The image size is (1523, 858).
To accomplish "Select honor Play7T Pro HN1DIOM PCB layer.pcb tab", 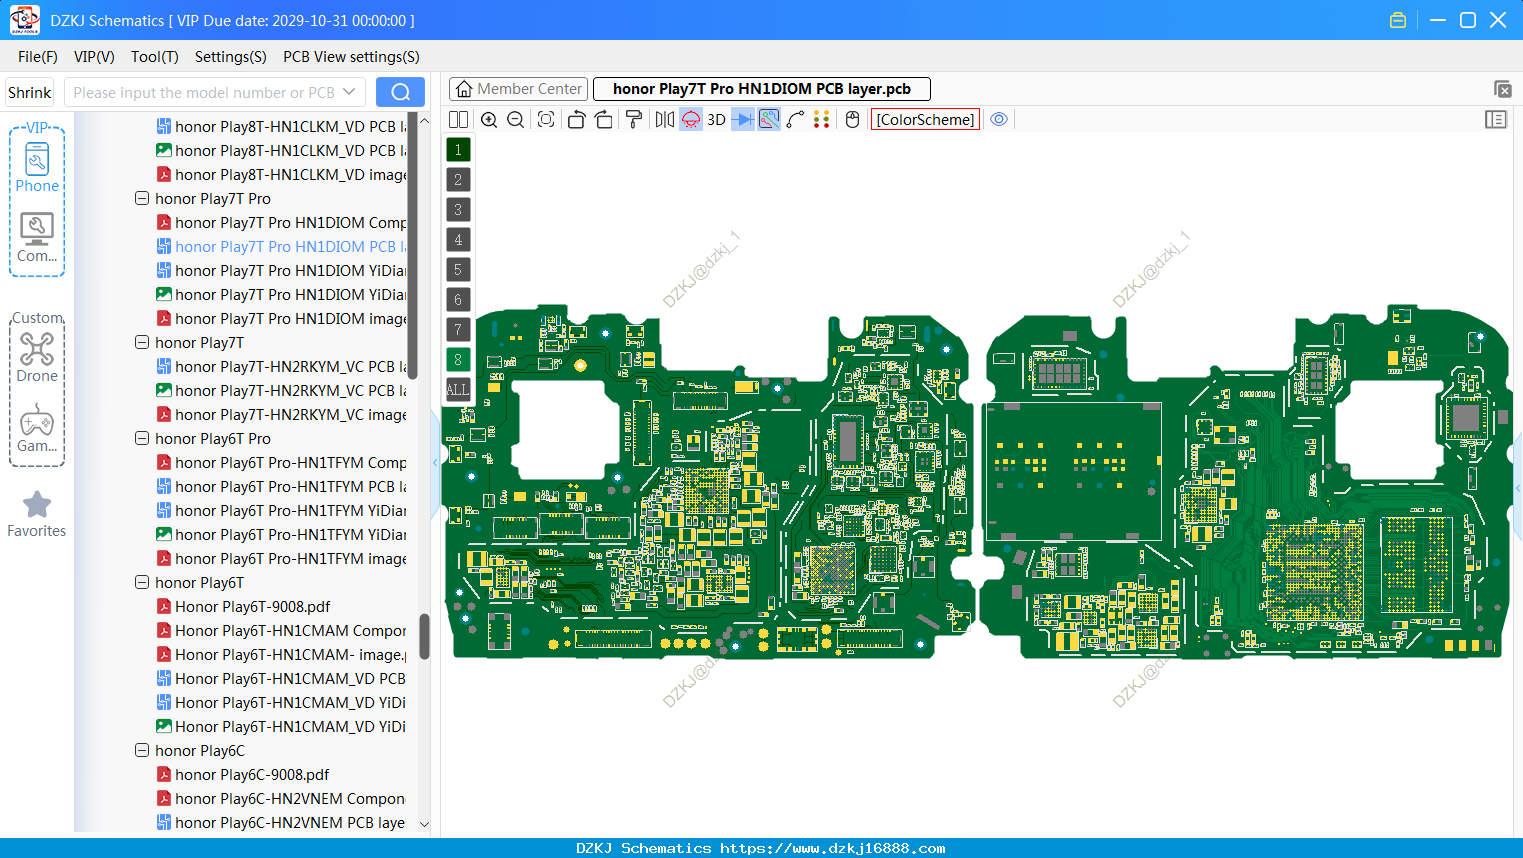I will (762, 89).
